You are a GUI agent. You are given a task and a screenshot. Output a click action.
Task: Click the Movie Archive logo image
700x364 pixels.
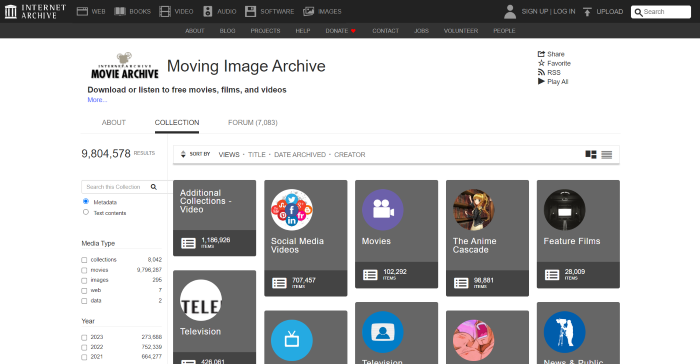click(125, 66)
